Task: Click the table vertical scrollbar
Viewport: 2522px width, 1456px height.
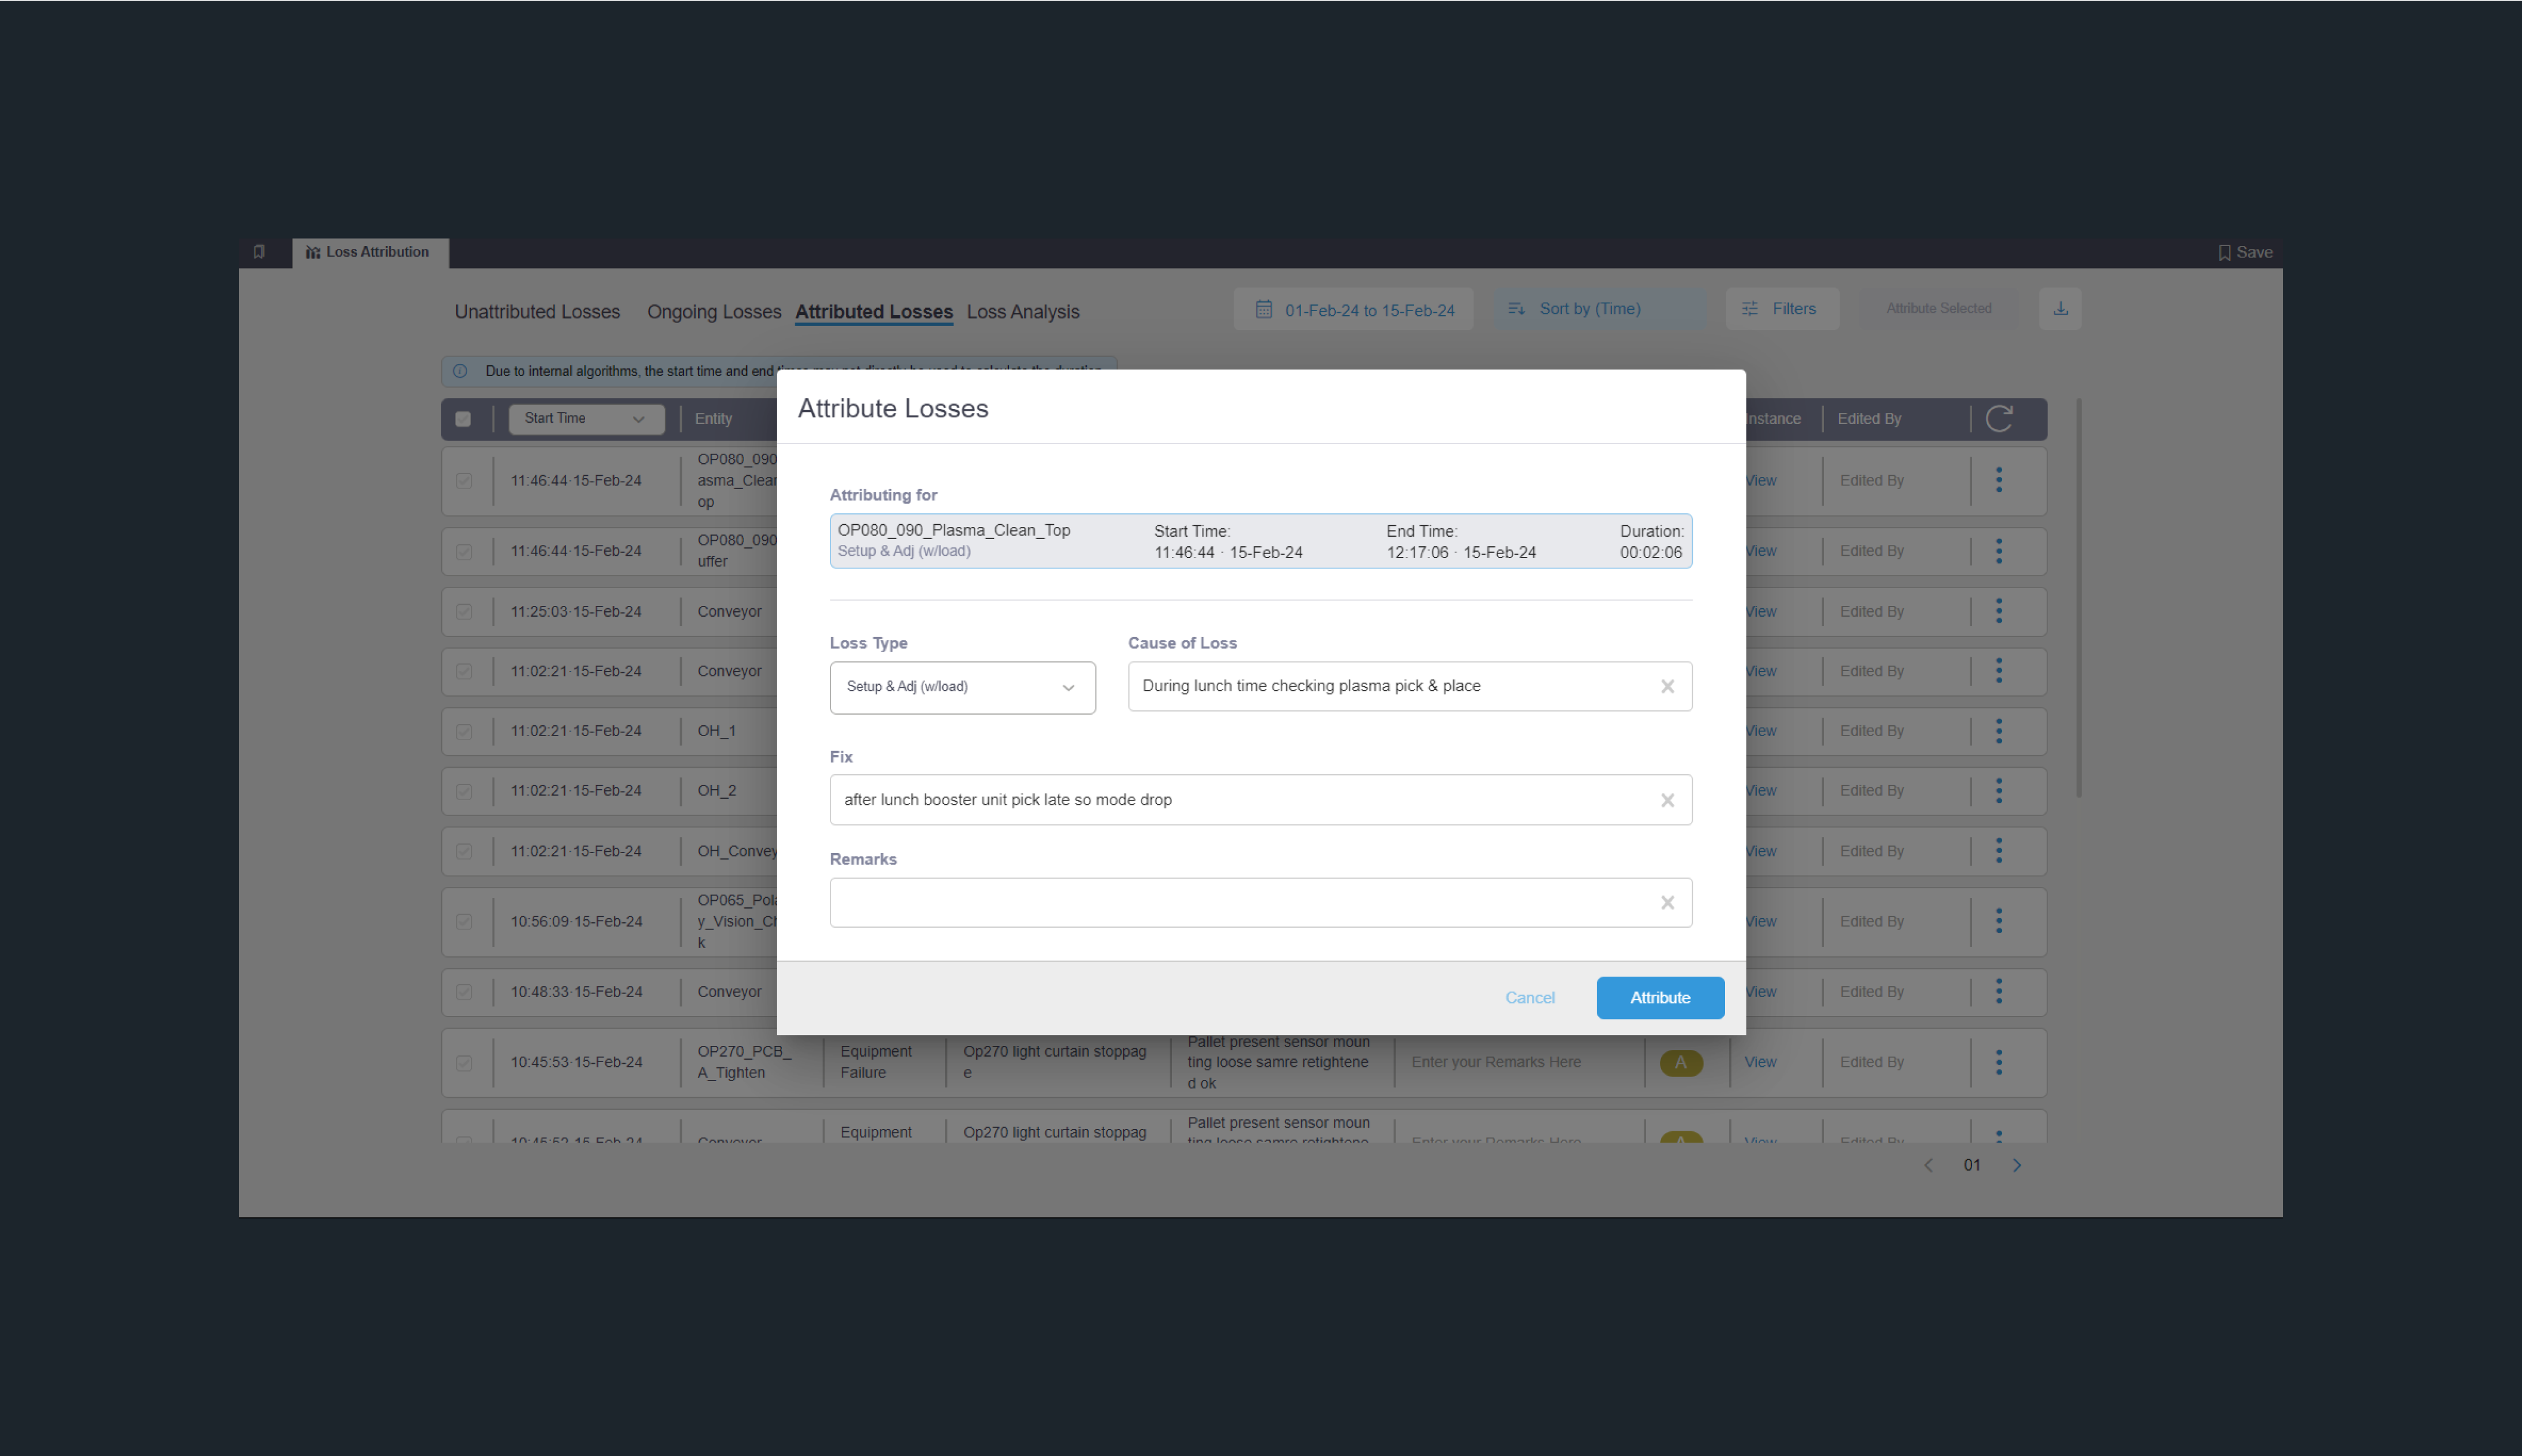Action: tap(2078, 600)
